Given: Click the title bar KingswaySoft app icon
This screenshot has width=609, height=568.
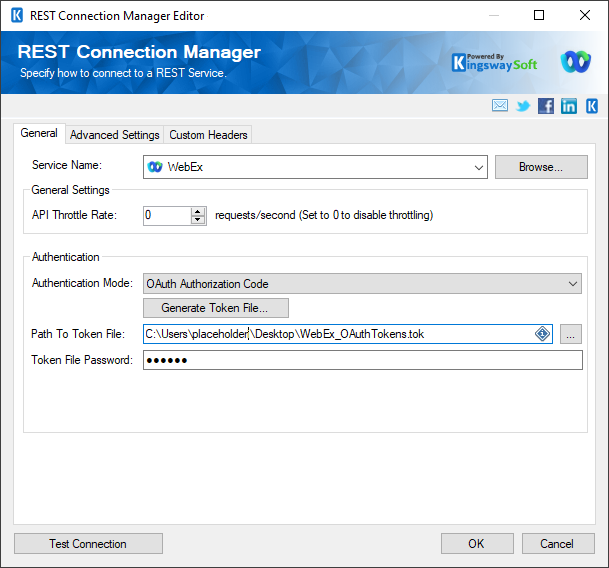Looking at the screenshot, I should click(x=17, y=16).
